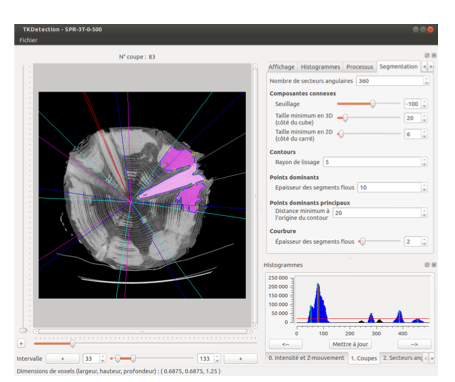Click button left of Intervalle minimum box

coord(63,359)
